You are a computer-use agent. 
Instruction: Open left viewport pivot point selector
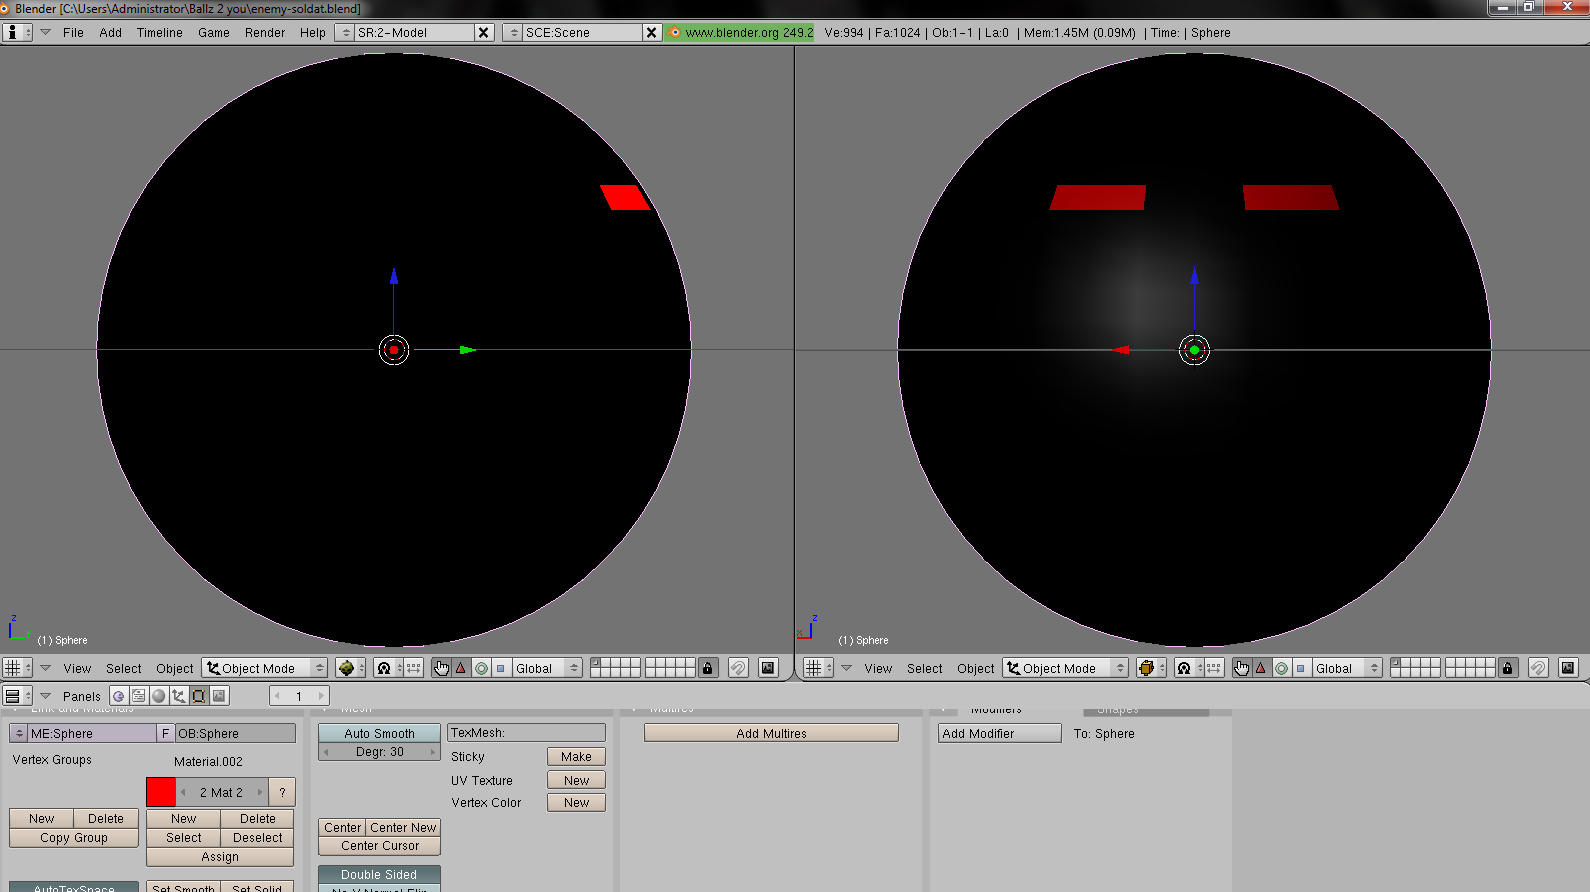click(388, 668)
